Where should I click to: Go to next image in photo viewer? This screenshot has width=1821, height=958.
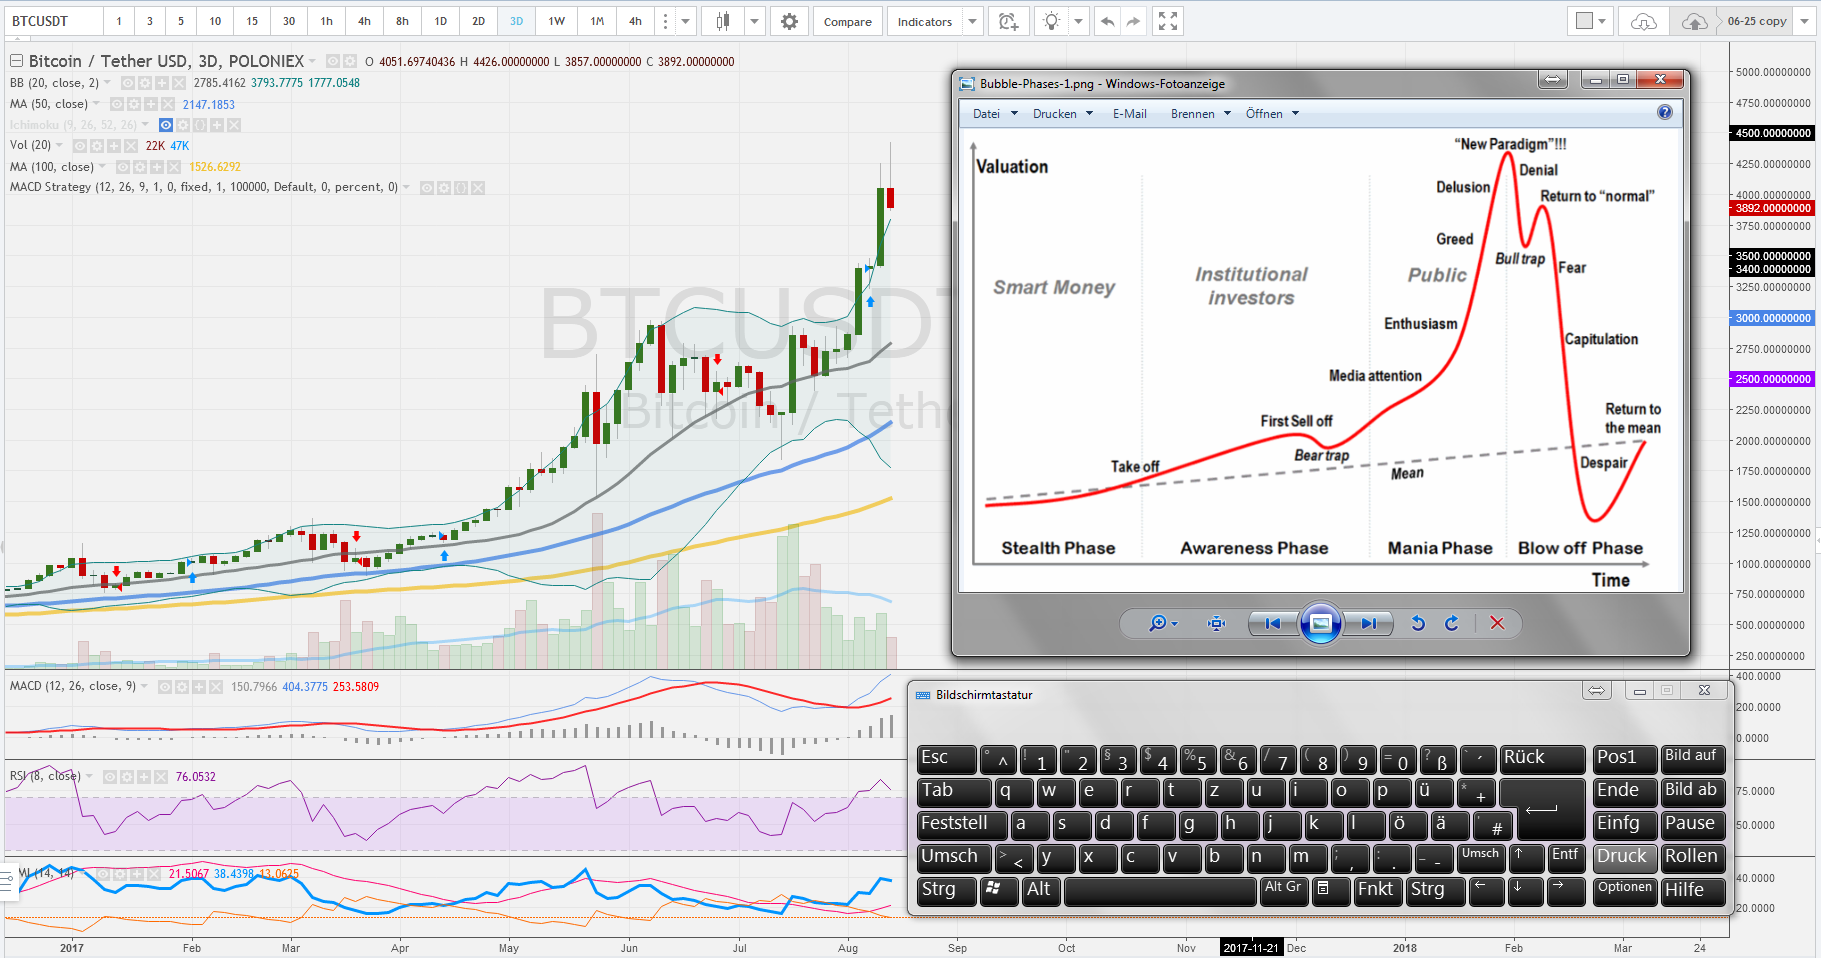(x=1368, y=623)
